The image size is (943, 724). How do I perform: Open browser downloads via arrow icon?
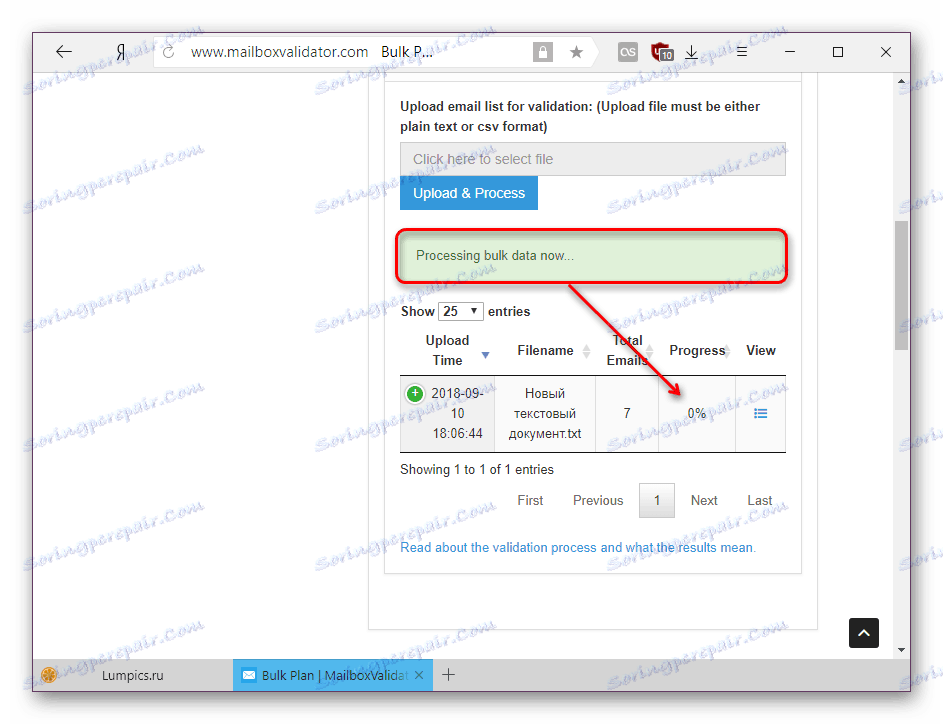tap(691, 51)
